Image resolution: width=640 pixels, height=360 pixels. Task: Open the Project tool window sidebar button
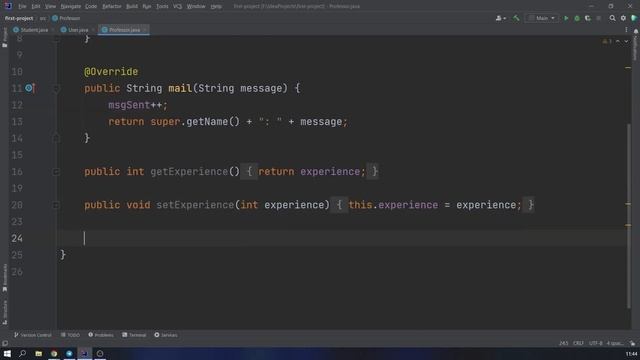click(4, 38)
